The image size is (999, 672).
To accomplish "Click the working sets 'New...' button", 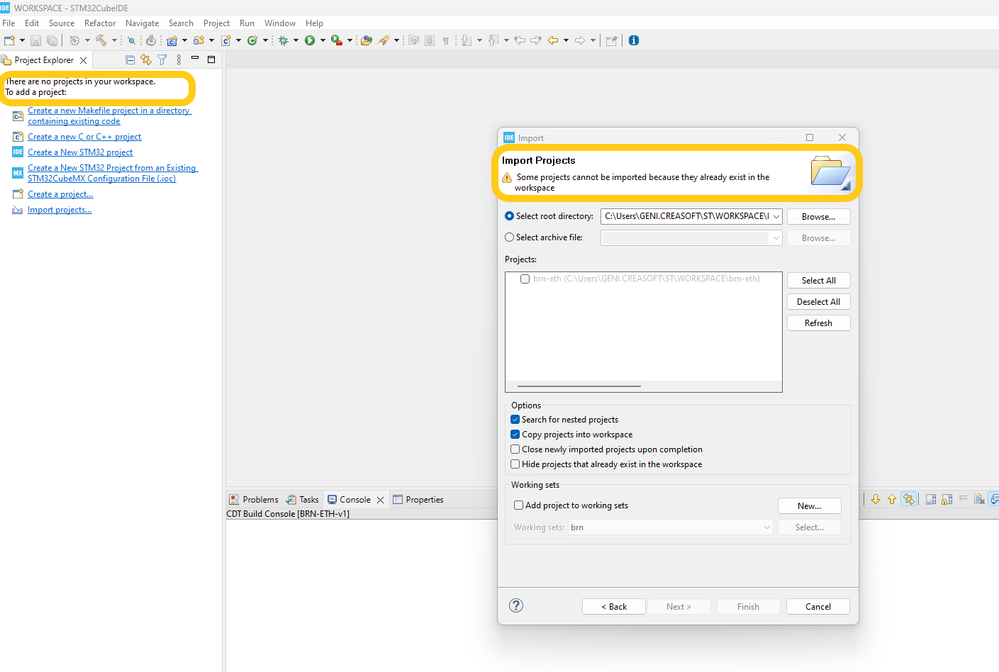I will (809, 506).
